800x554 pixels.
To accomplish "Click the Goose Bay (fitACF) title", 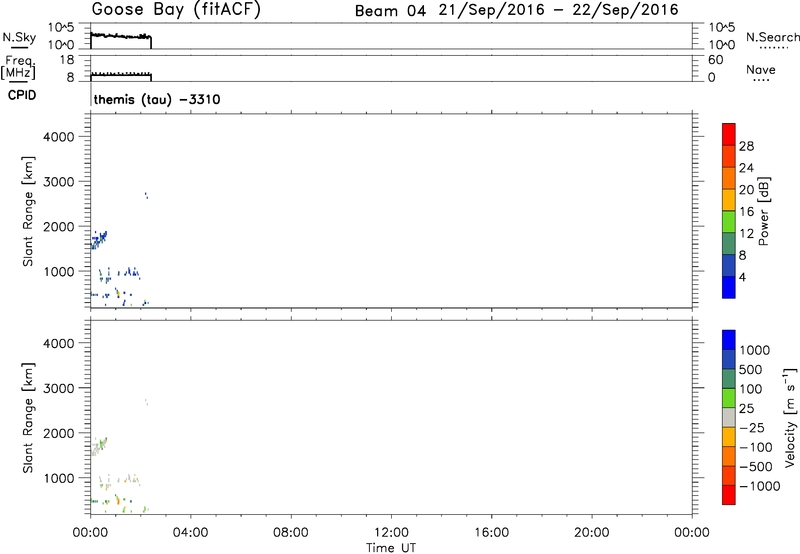I will [176, 10].
